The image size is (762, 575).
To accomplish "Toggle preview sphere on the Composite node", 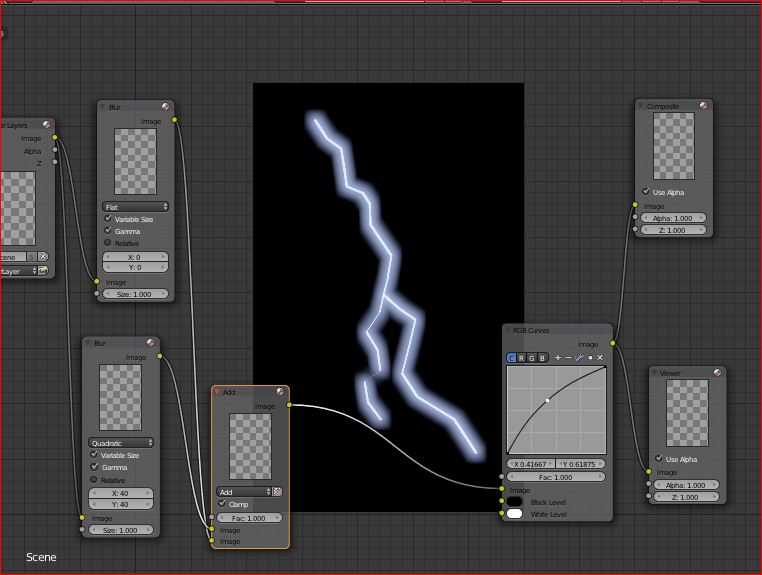I will click(704, 105).
